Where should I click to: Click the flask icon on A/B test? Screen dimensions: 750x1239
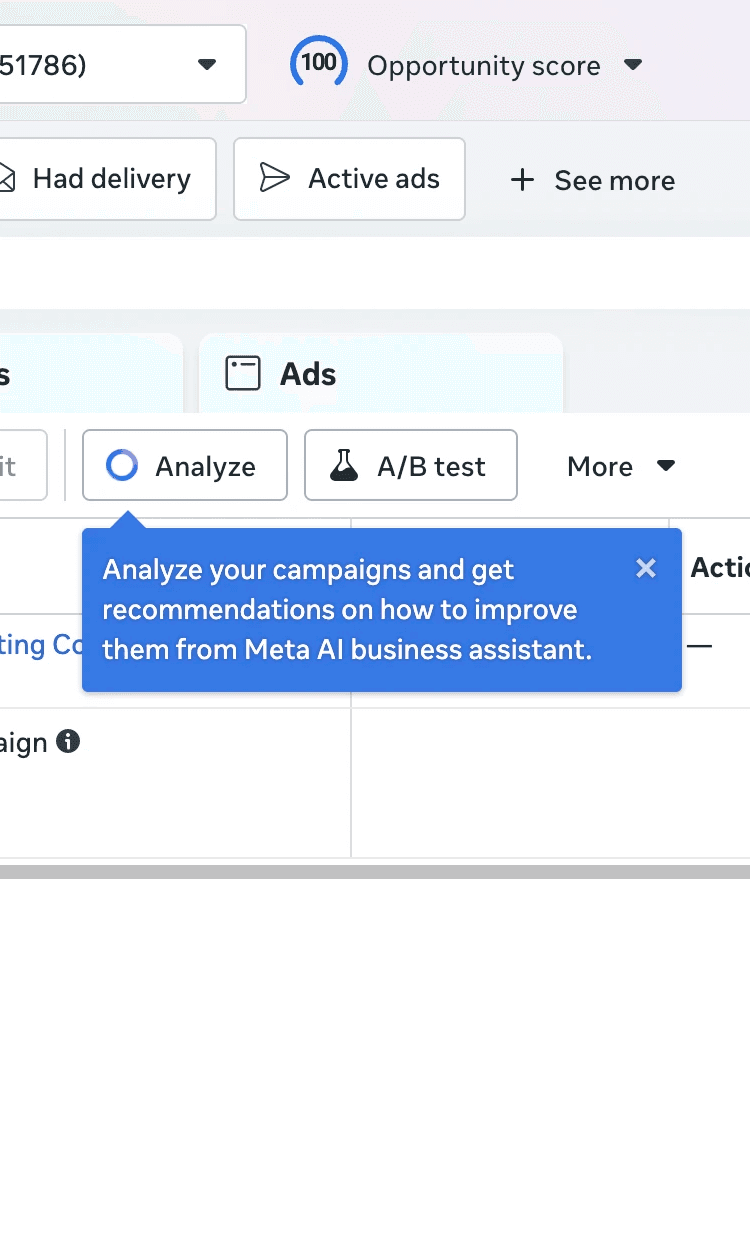(344, 466)
